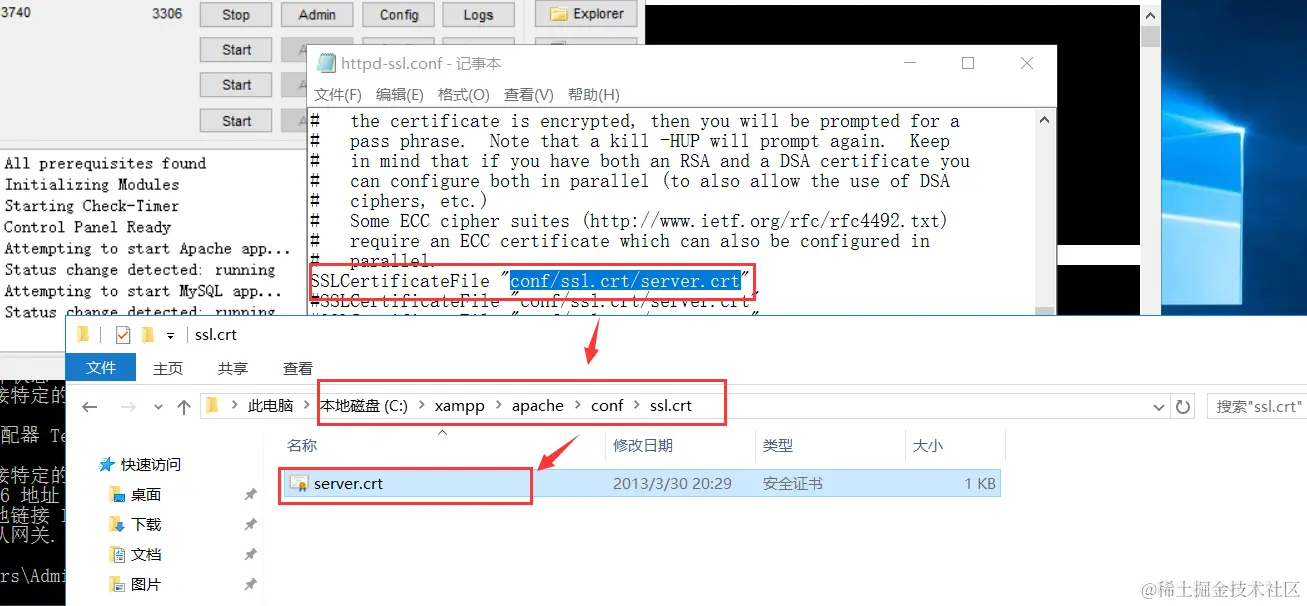This screenshot has width=1307, height=606.
Task: Go up one folder level arrow
Action: click(183, 407)
